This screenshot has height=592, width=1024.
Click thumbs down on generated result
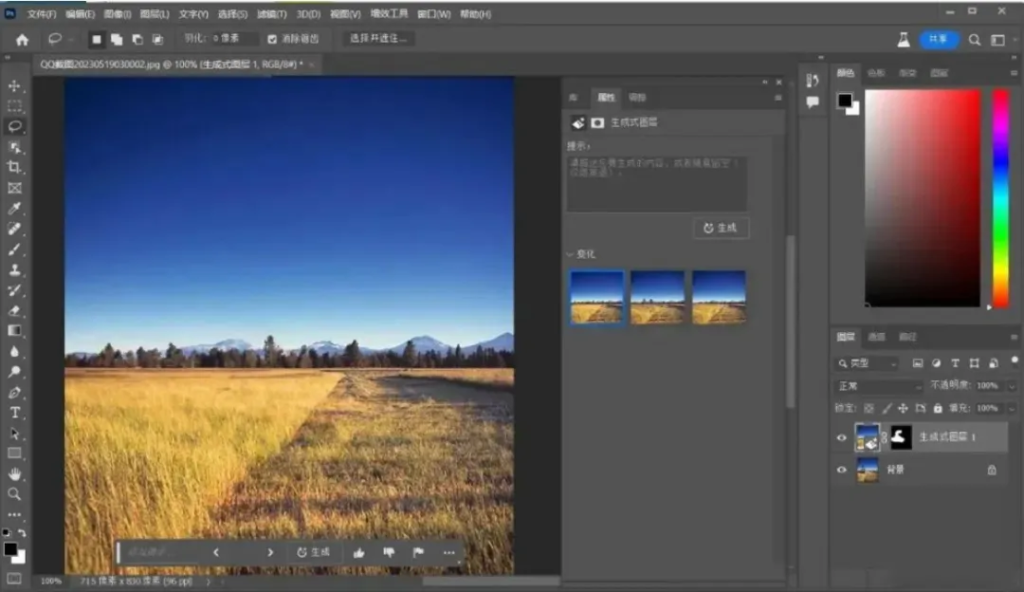coord(389,553)
